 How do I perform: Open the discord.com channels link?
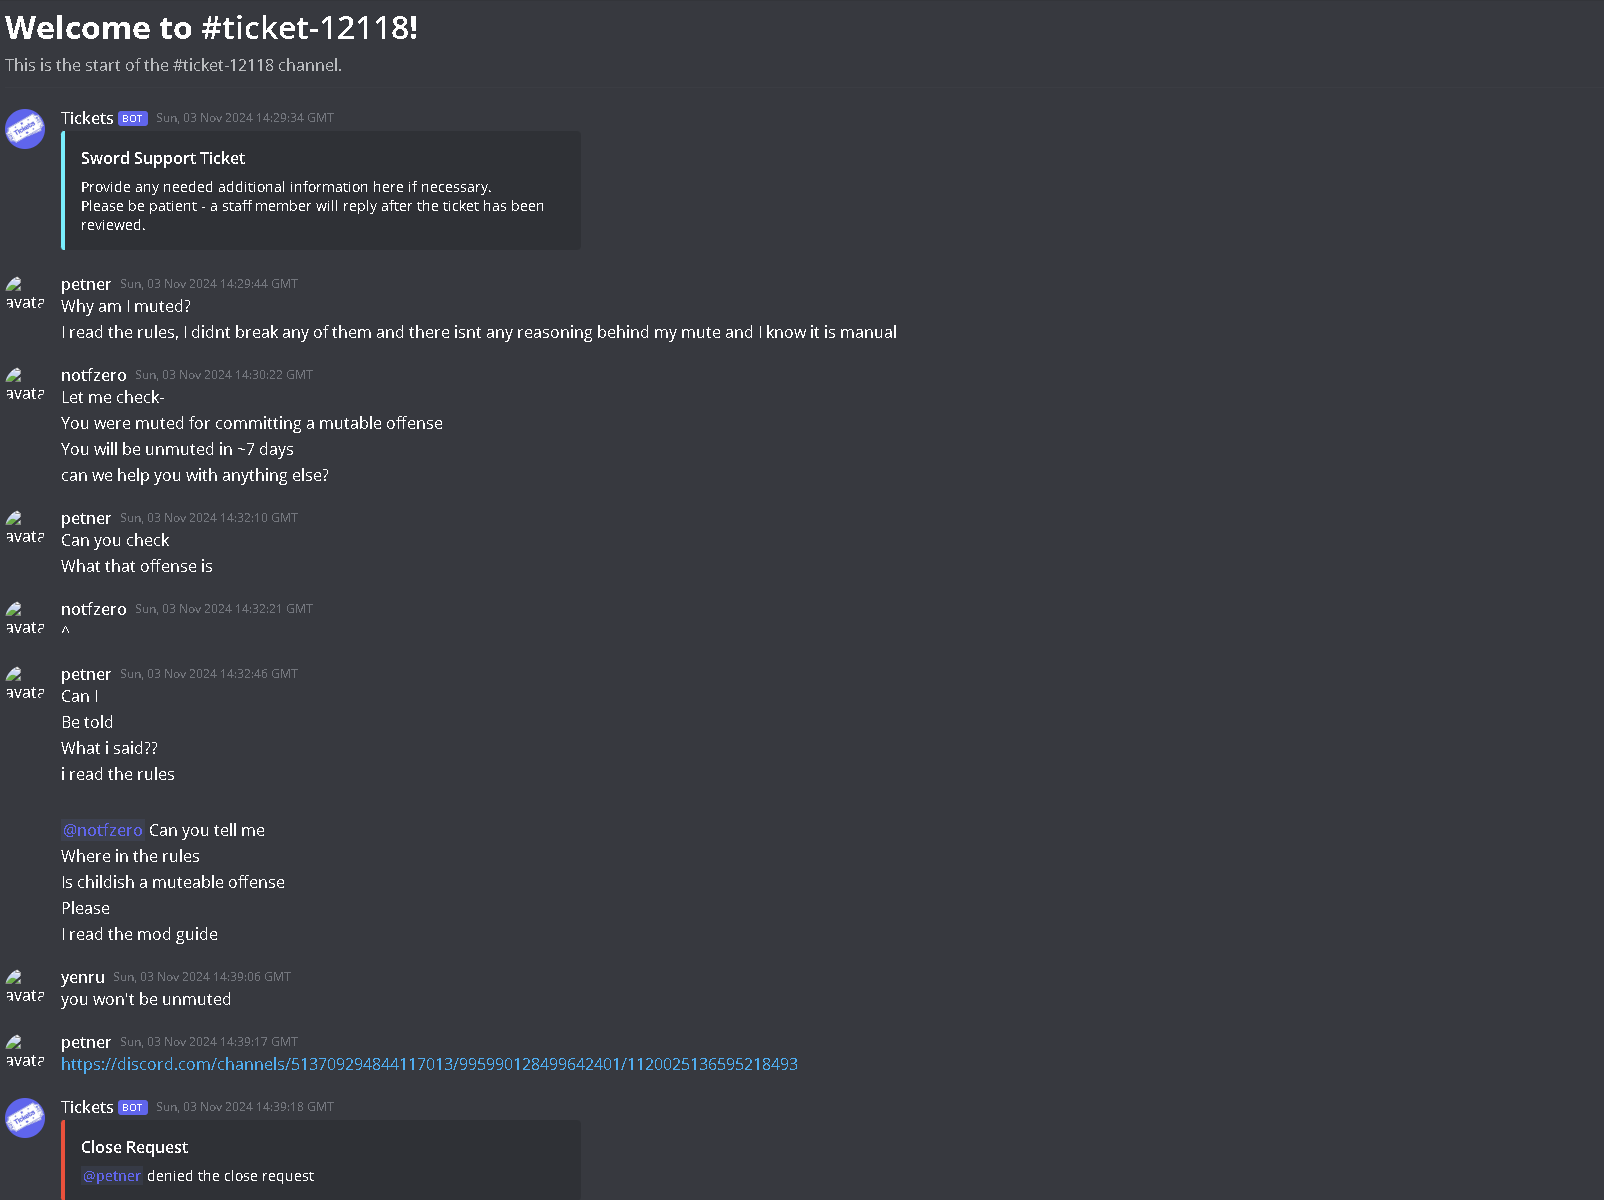(x=429, y=1064)
